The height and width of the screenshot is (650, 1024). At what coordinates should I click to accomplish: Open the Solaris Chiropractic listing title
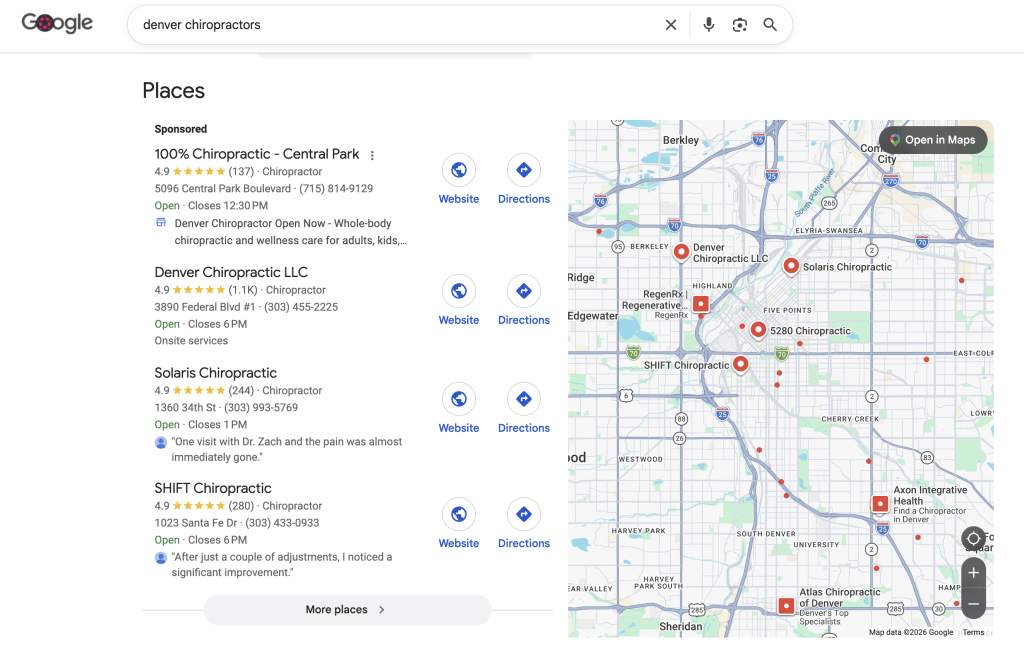point(216,373)
